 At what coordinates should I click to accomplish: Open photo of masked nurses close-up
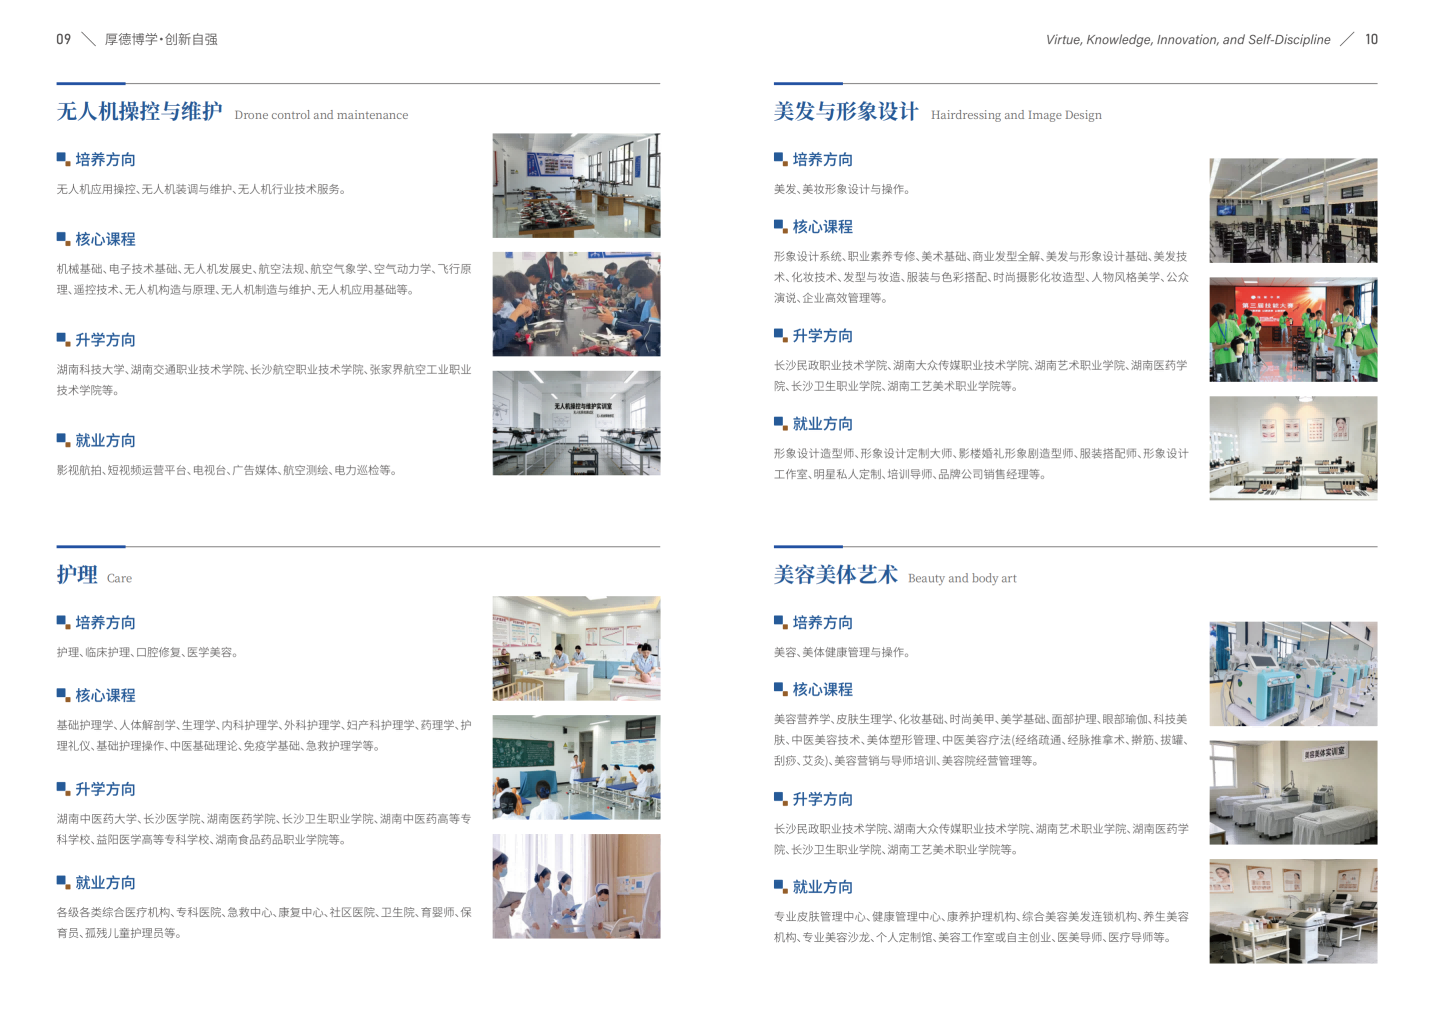tap(576, 886)
